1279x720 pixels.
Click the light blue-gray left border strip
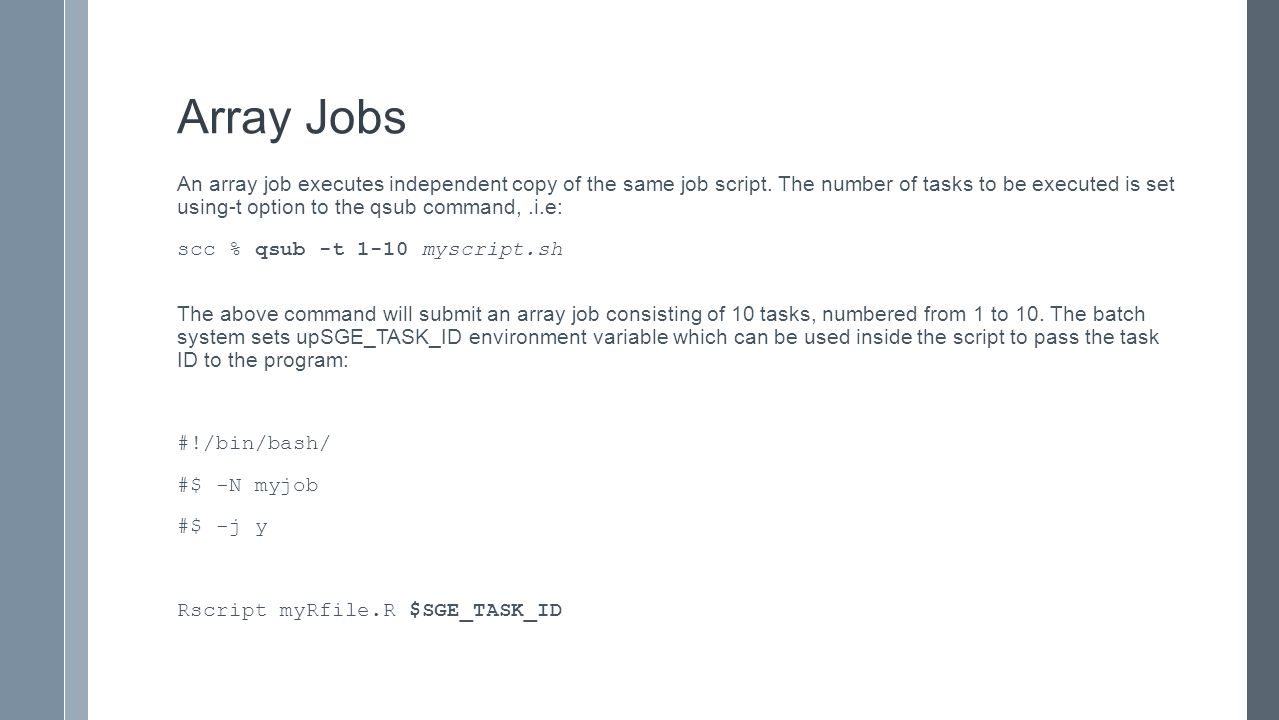point(77,360)
